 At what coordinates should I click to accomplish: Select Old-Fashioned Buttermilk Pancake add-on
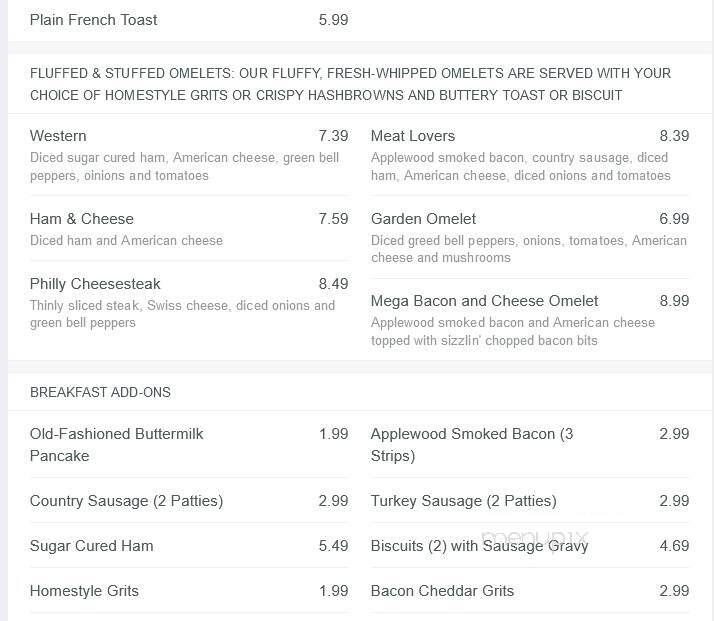coord(116,444)
